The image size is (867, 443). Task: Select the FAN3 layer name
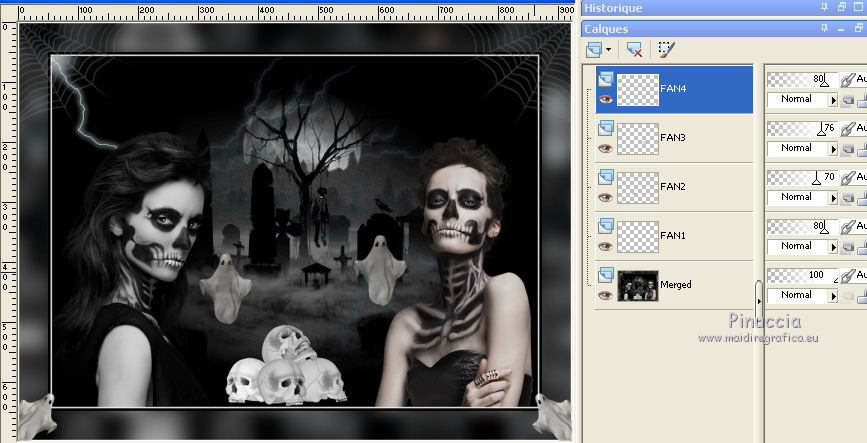(x=673, y=137)
